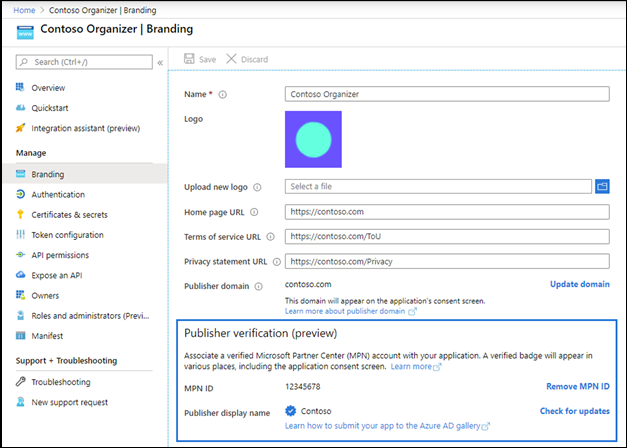Viewport: 627px width, 448px height.
Task: Open Integration assistant (preview) menu item
Action: (x=85, y=128)
